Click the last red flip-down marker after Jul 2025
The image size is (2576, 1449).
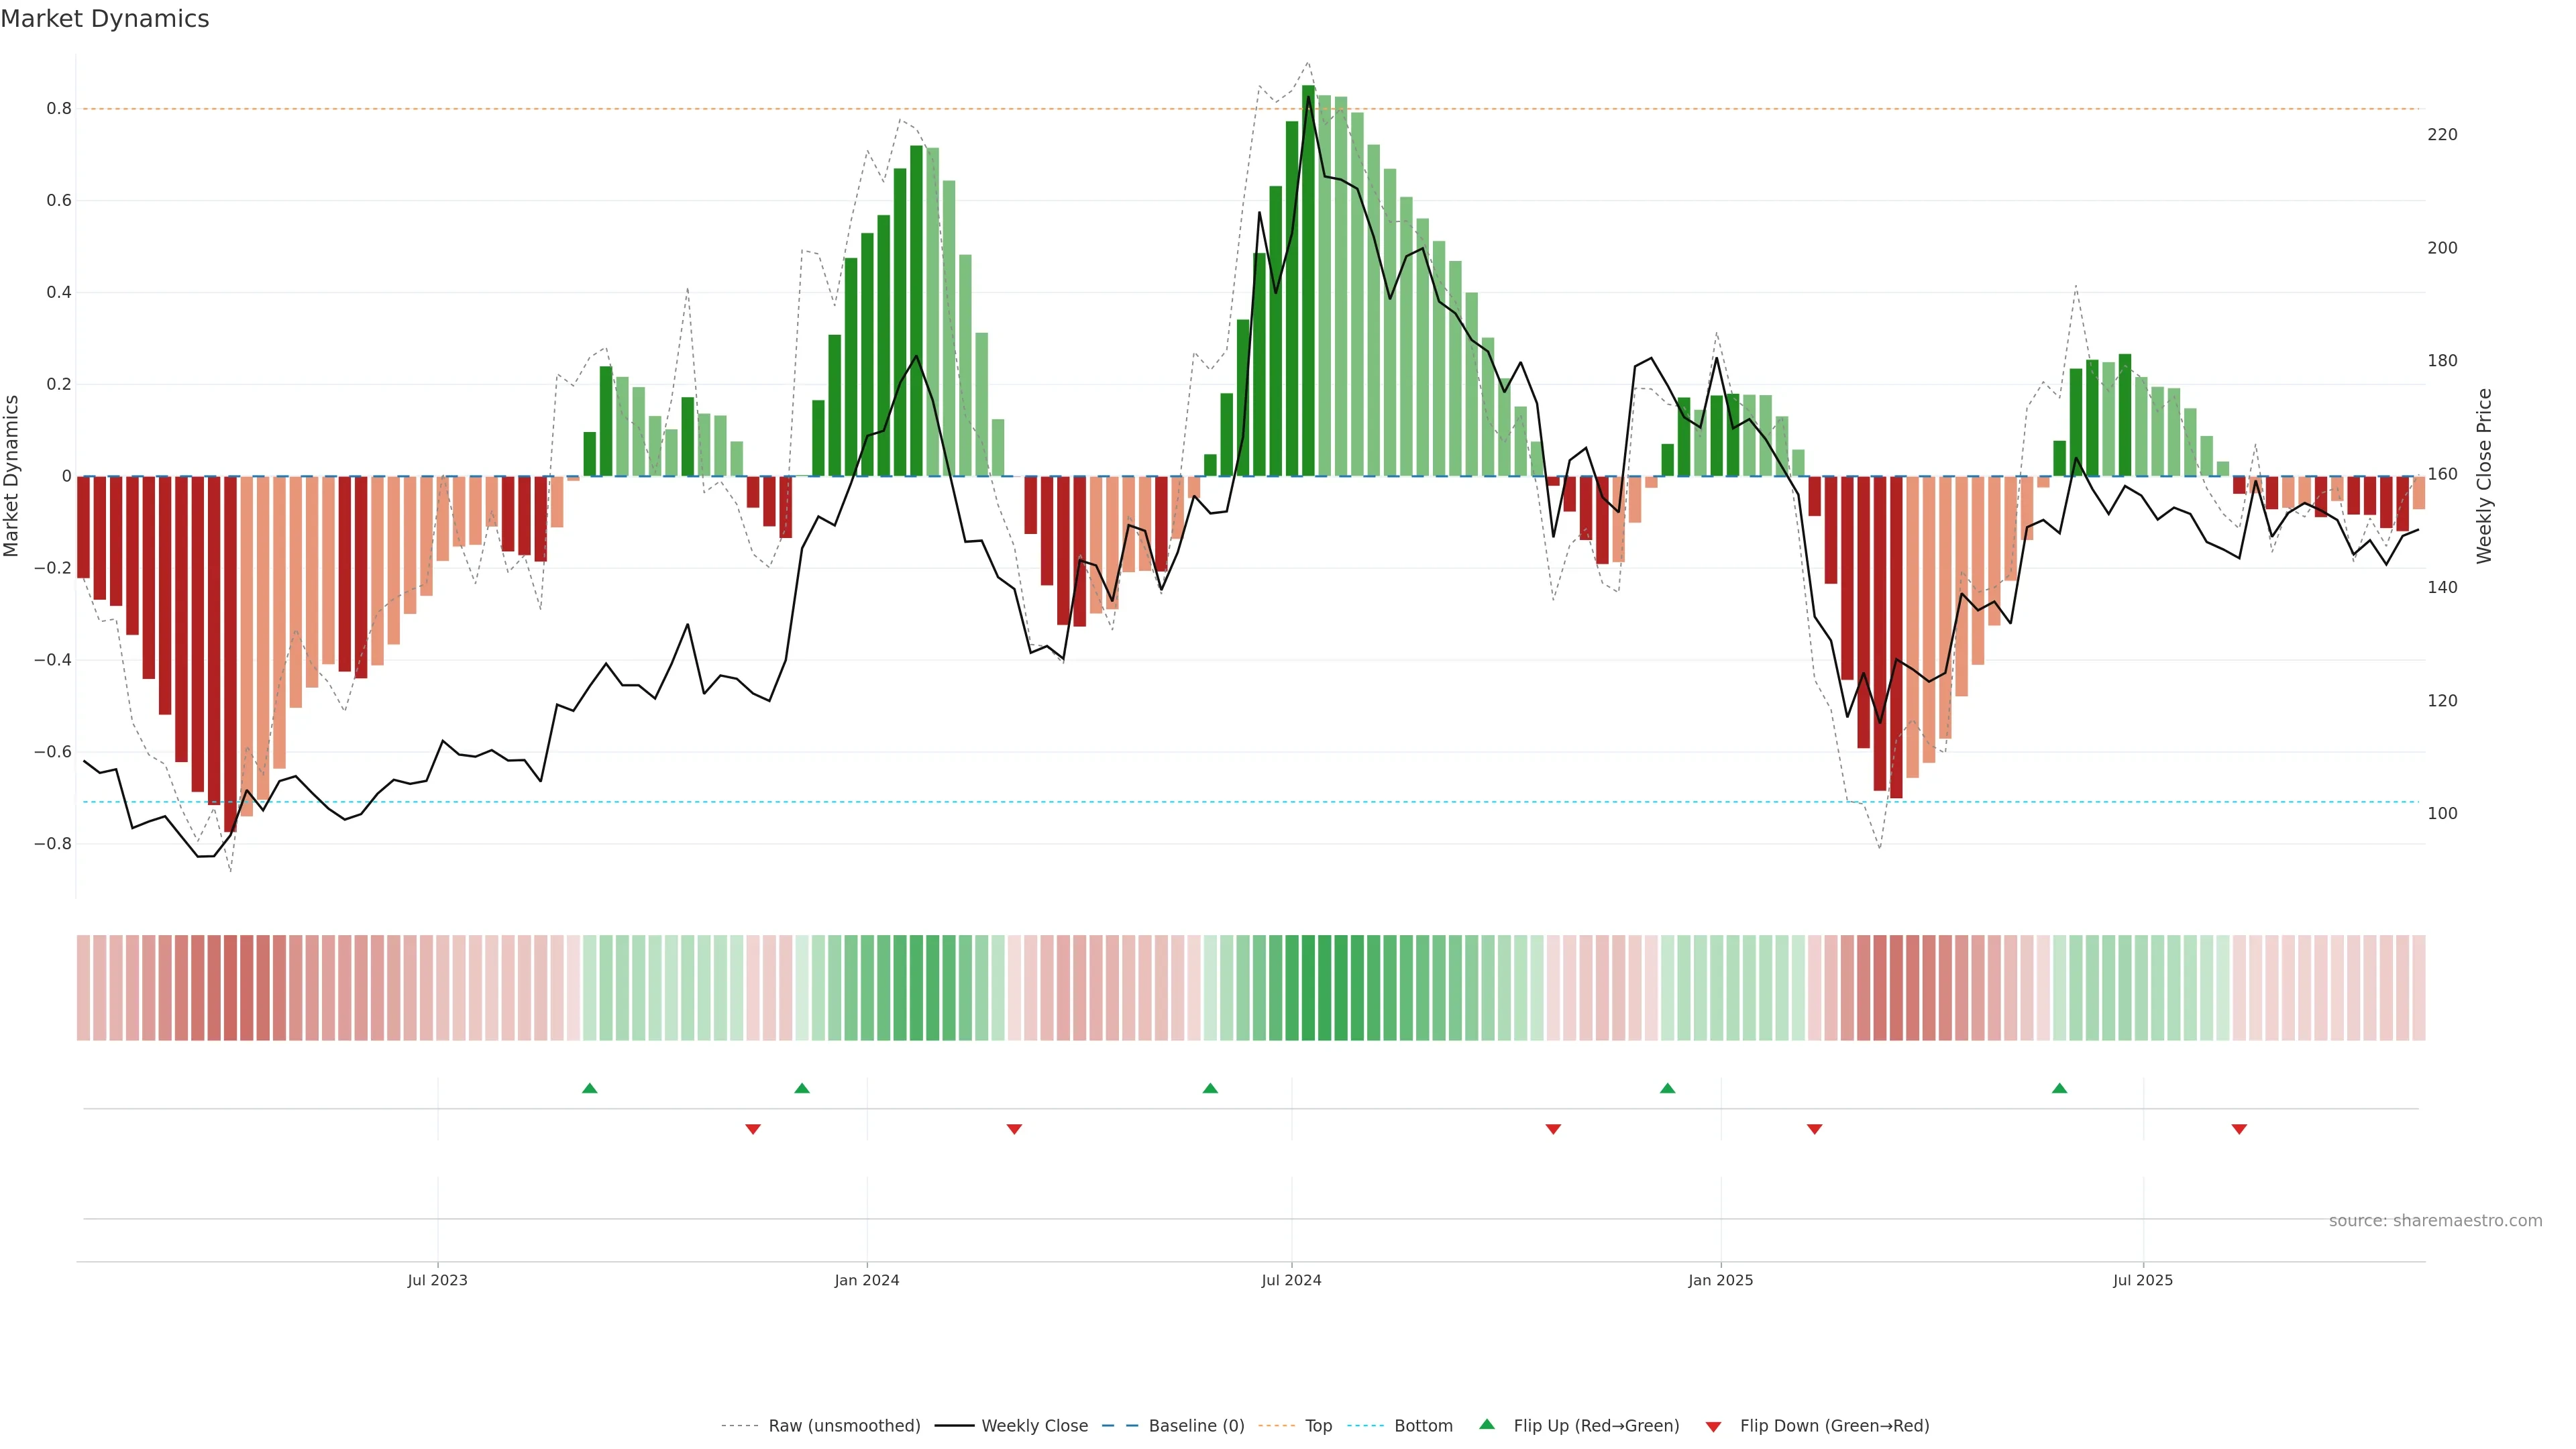pos(2239,1129)
